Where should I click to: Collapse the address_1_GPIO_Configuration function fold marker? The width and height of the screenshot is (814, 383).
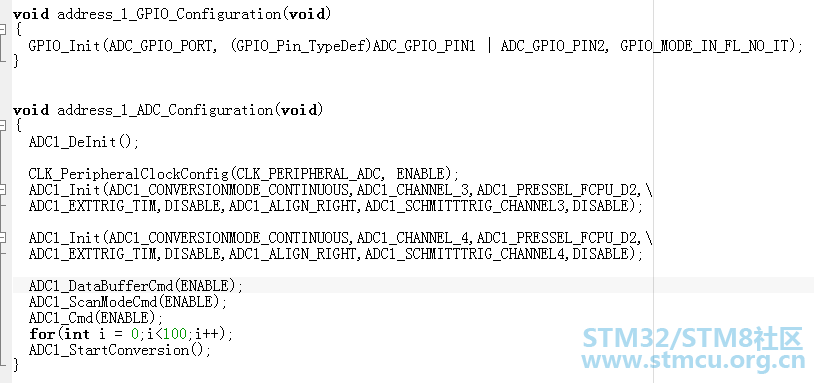click(3, 30)
